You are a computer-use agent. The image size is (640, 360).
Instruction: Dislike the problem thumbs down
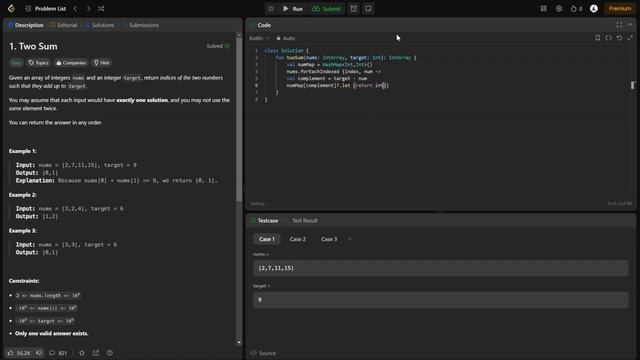tap(39, 353)
